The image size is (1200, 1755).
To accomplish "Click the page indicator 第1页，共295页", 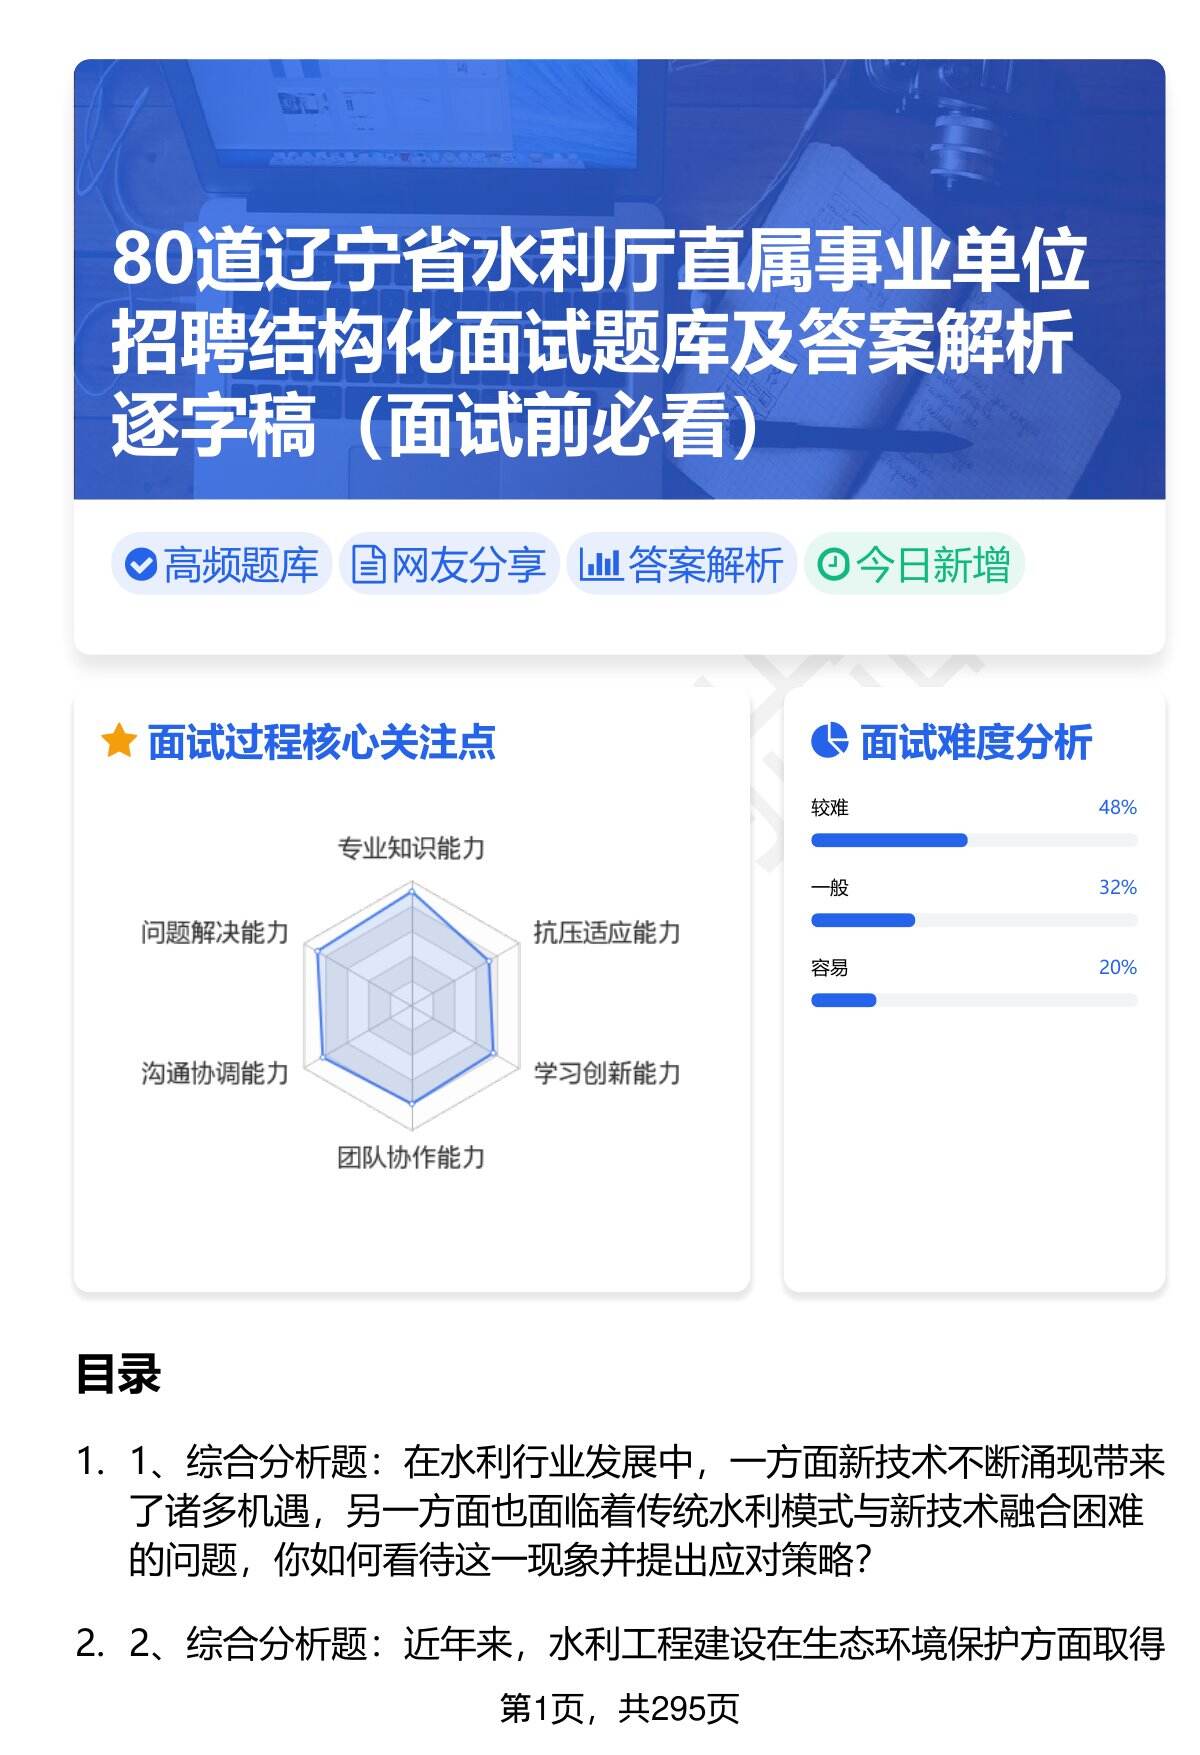I will tap(619, 1709).
